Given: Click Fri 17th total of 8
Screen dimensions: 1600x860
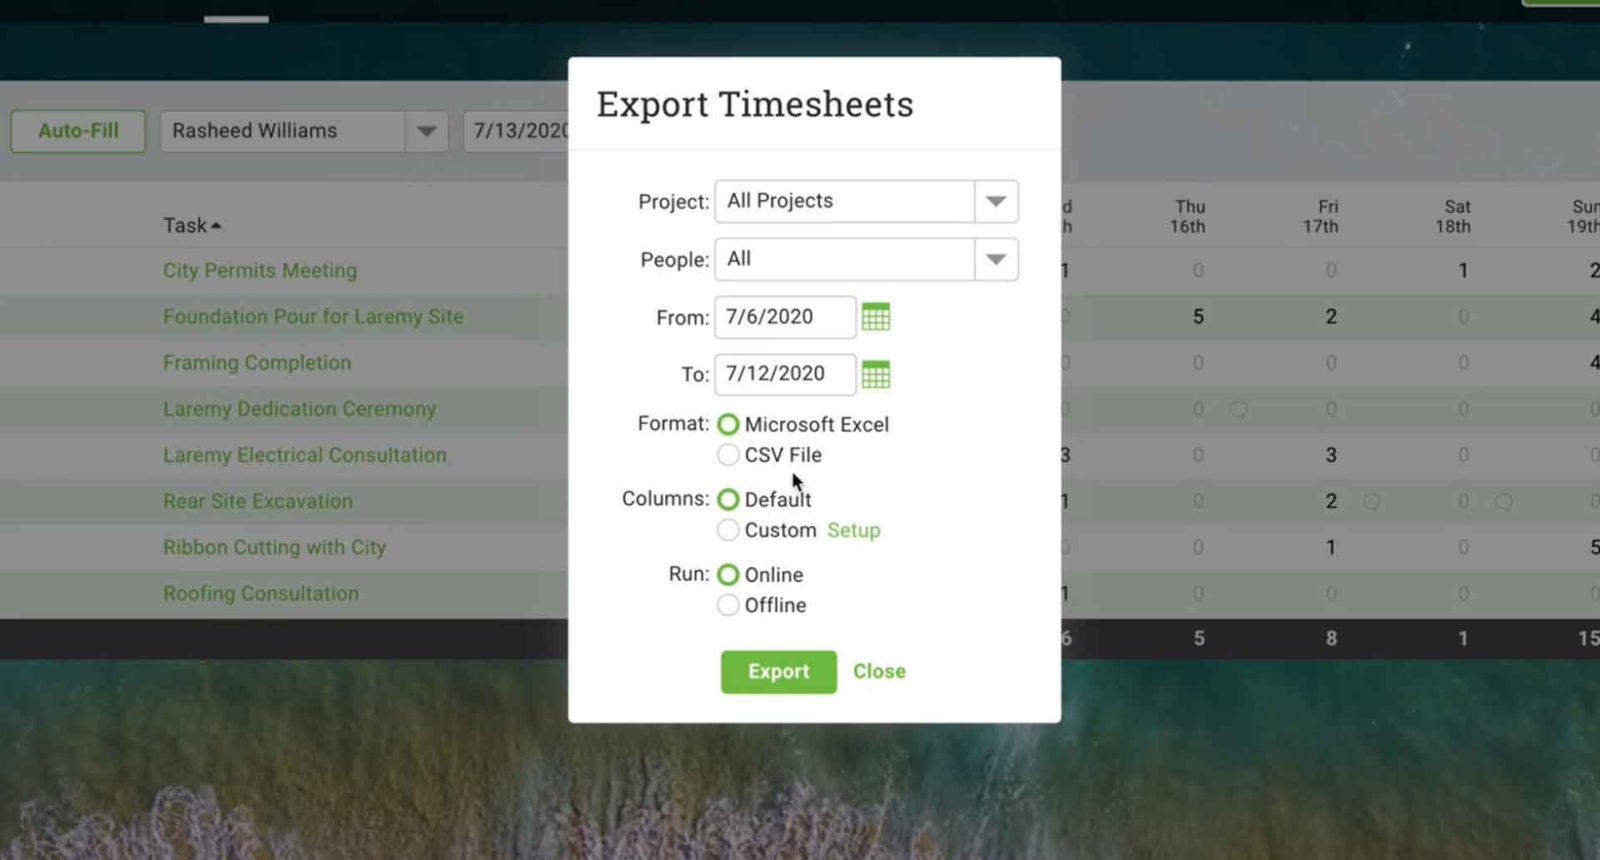Looking at the screenshot, I should point(1331,638).
